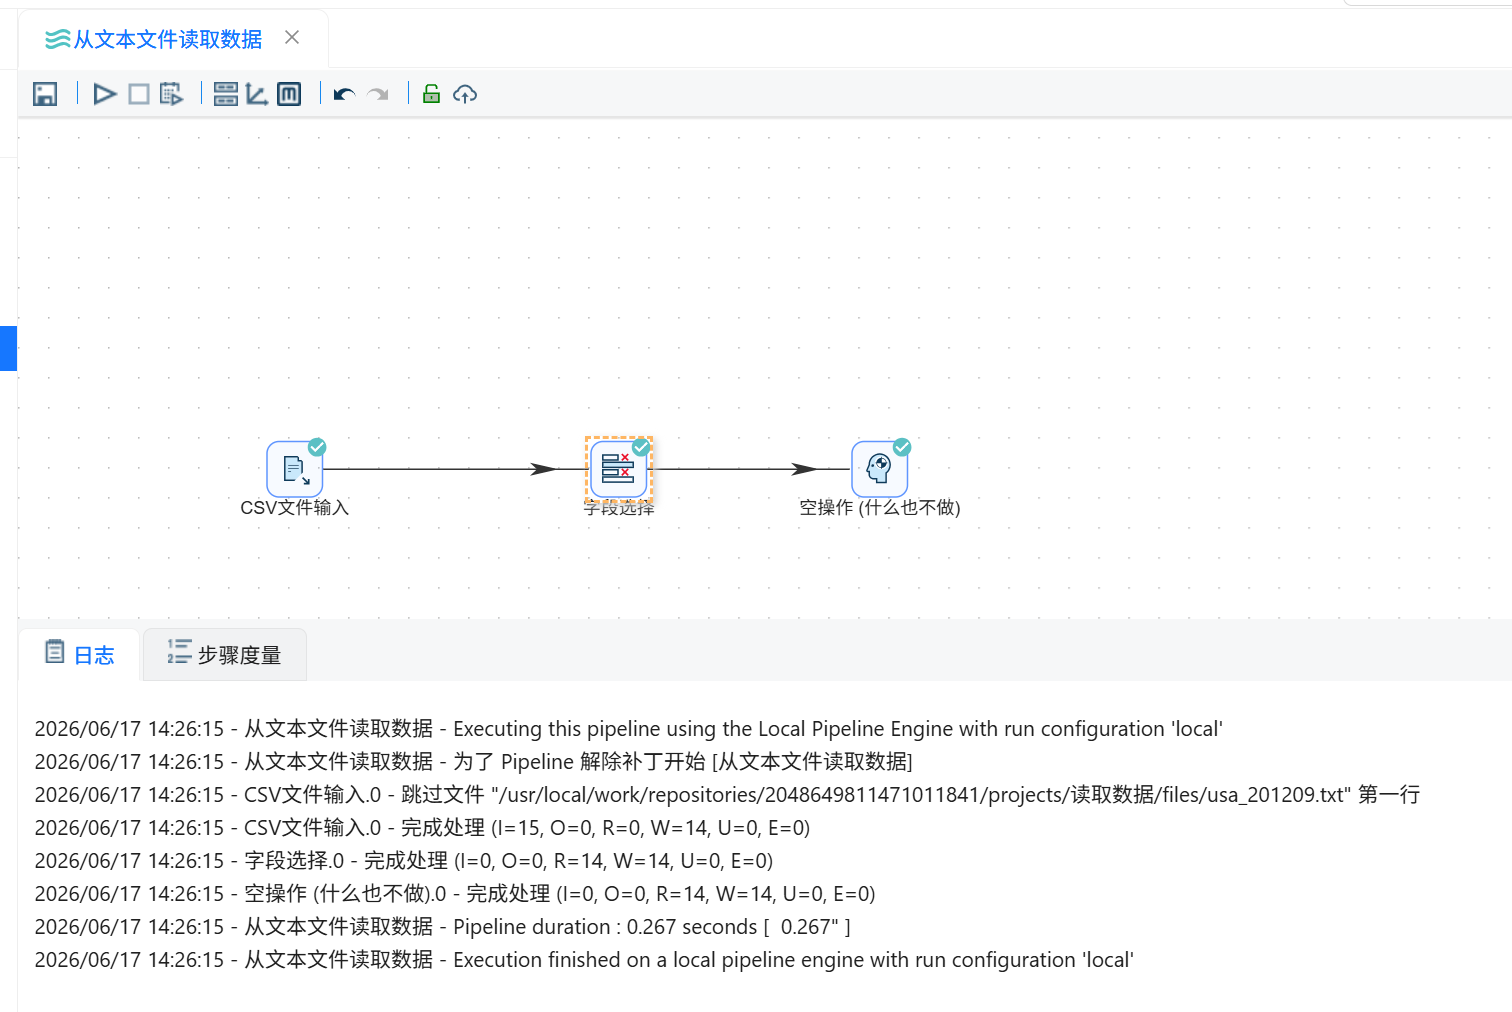Click the CSV文件输入 label text
Screen dimensions: 1512x1012
coord(295,508)
